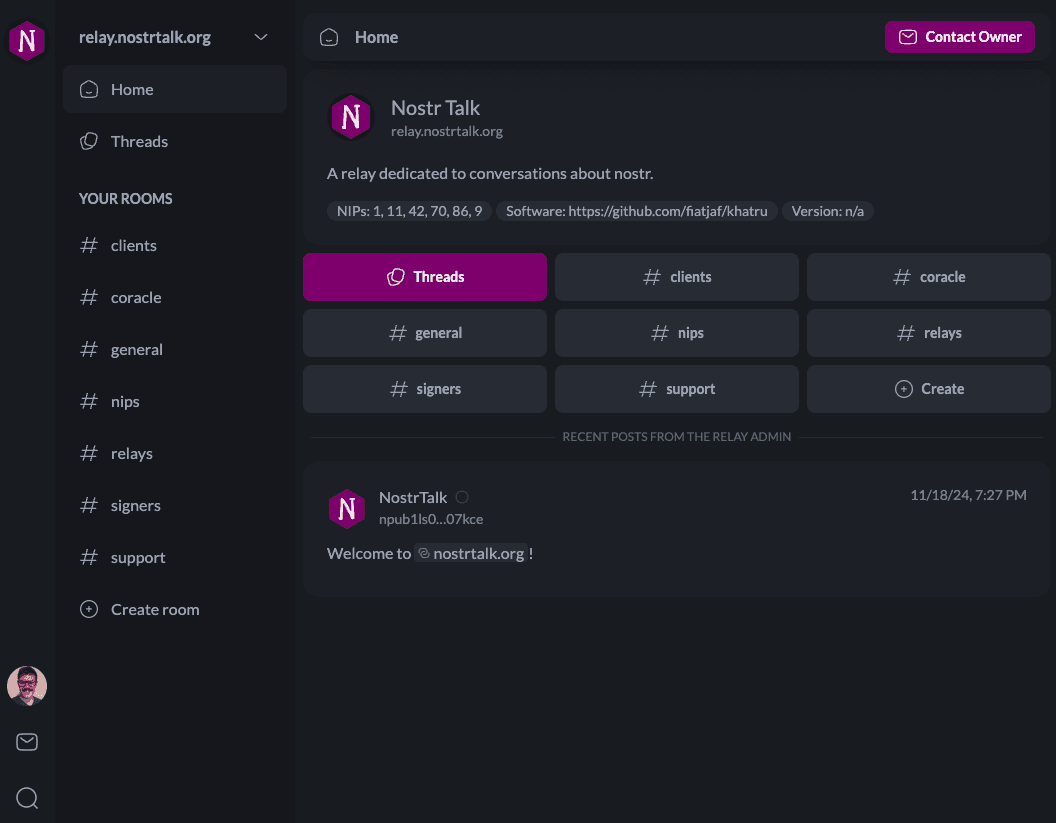Click the purple N relay logo in left rail
The width and height of the screenshot is (1056, 823).
click(27, 40)
